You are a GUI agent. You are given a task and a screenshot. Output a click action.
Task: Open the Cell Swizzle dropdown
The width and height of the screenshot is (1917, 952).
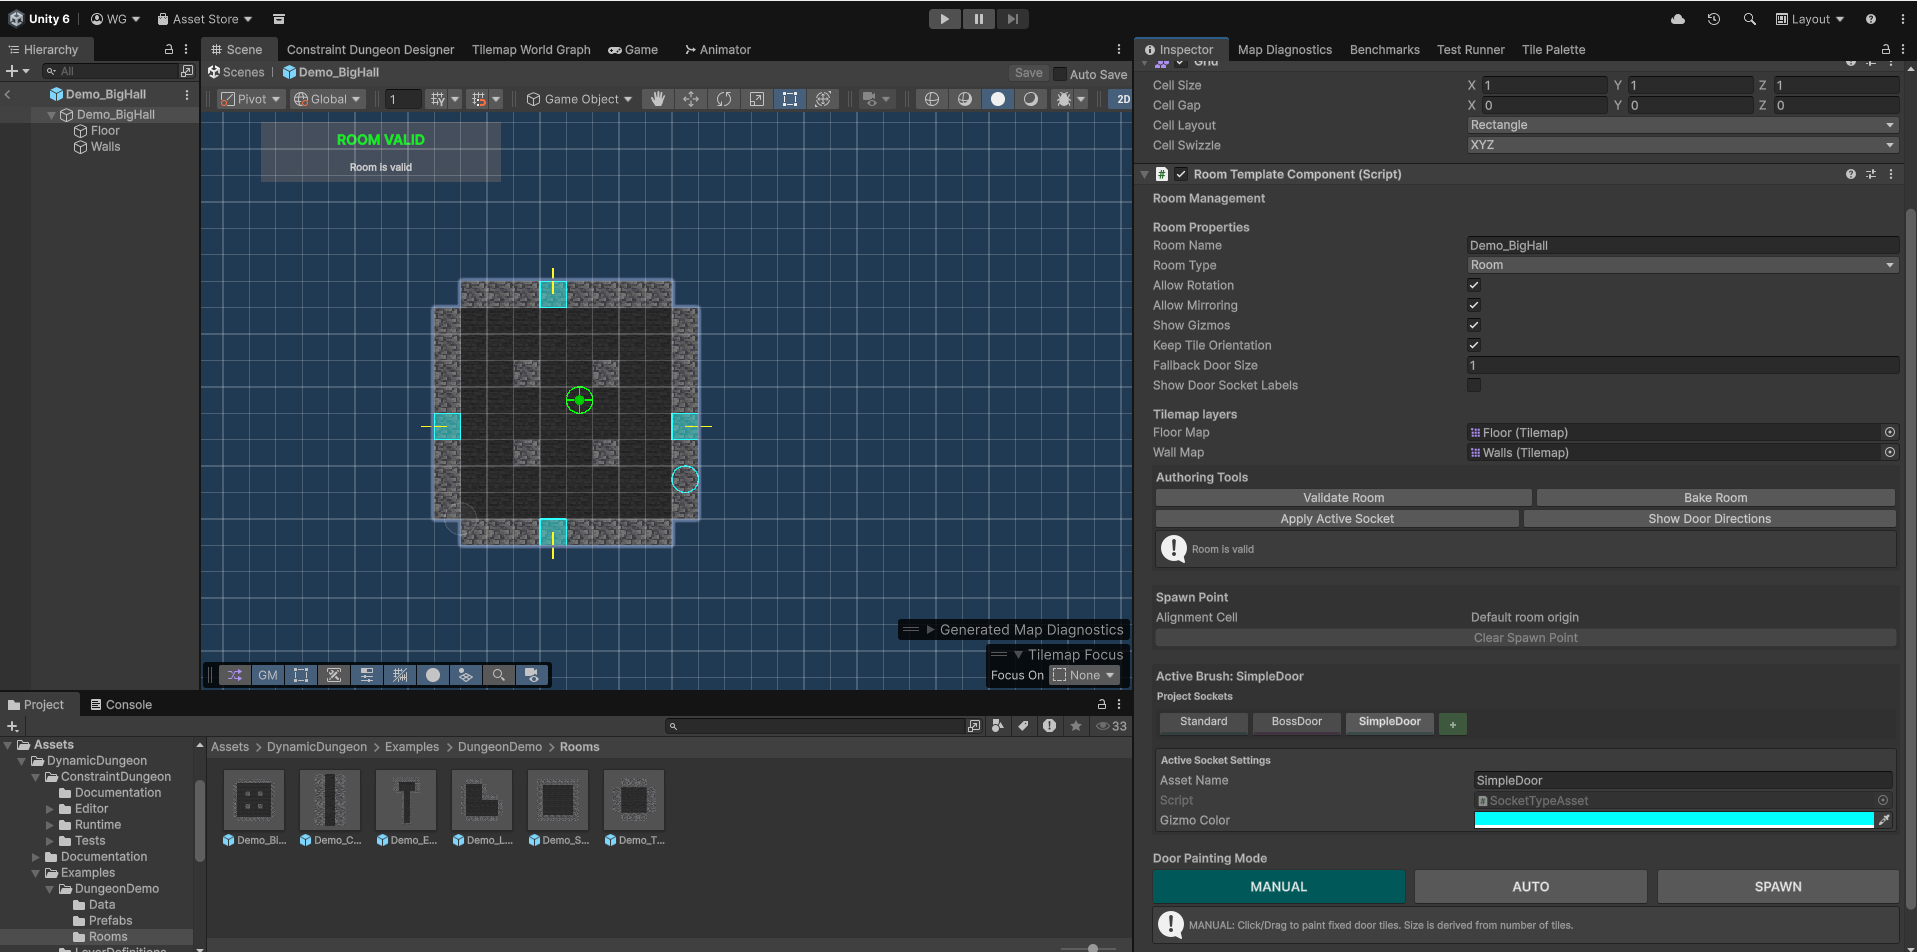[x=1682, y=145]
